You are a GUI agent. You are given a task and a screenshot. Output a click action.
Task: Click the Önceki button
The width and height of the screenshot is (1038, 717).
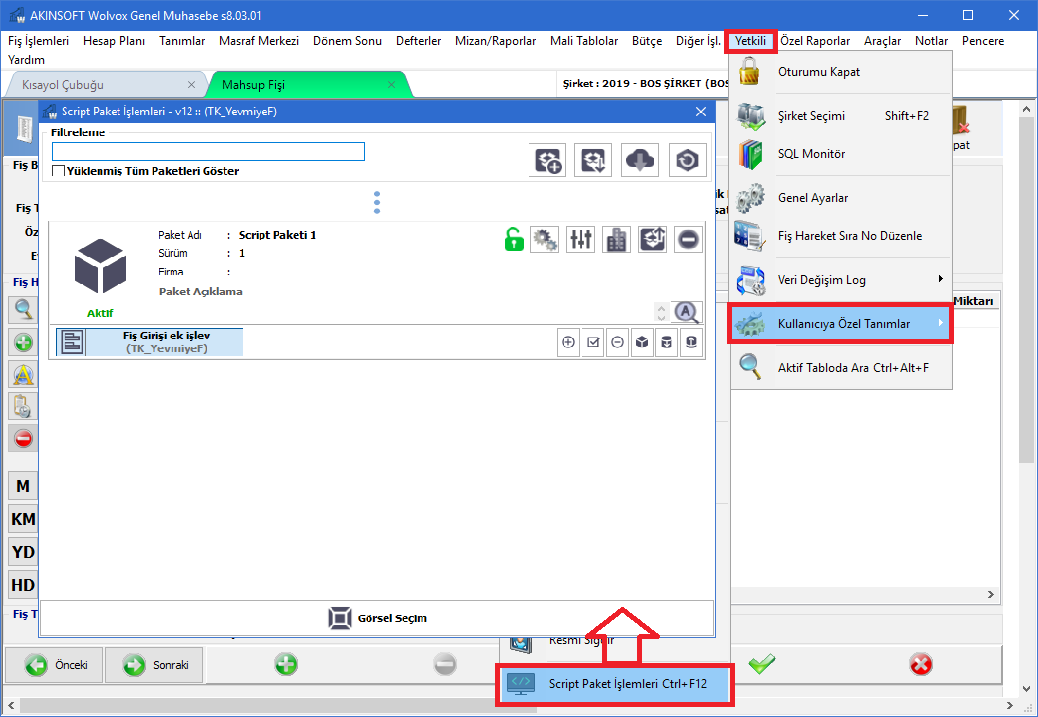point(54,665)
